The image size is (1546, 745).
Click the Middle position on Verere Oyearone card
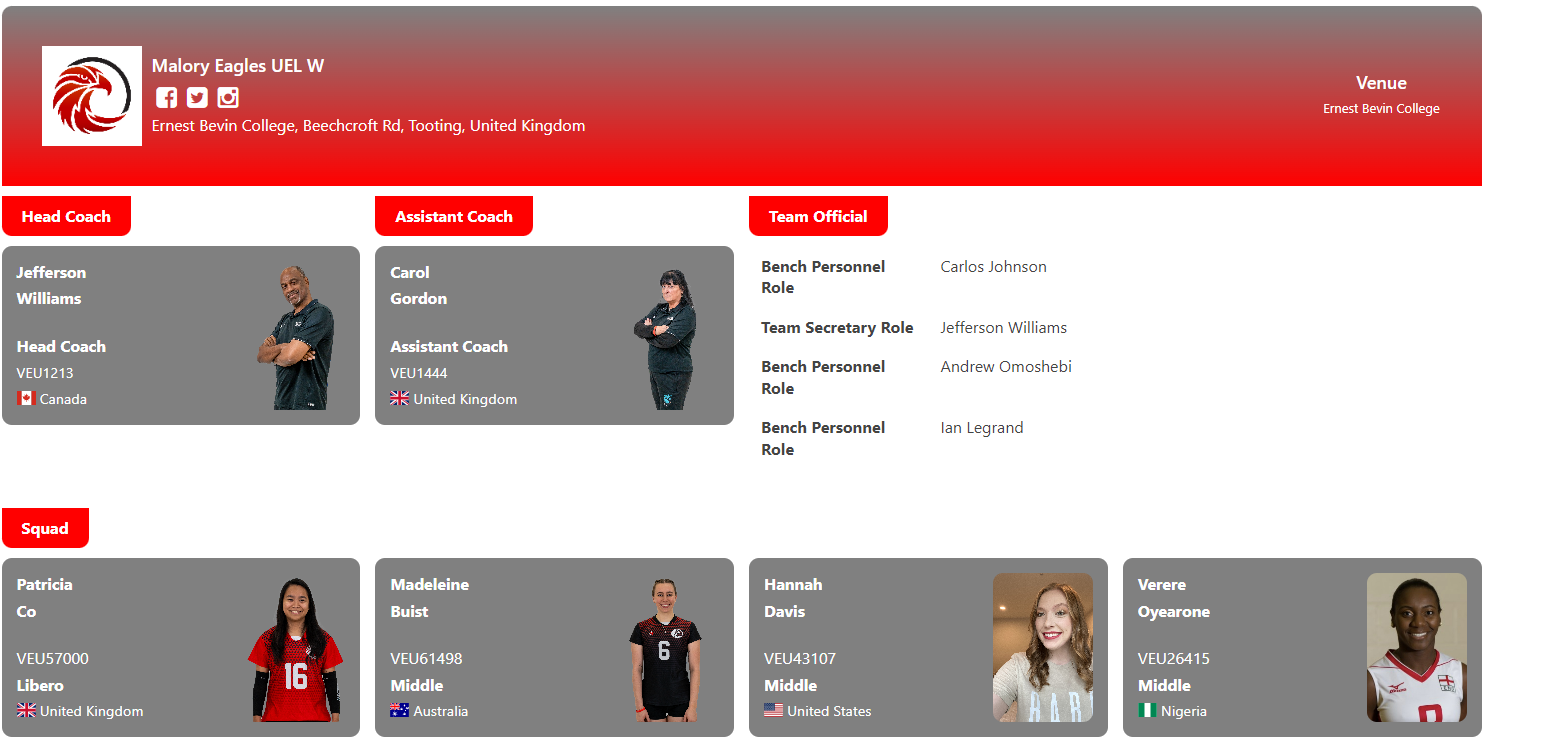point(1165,685)
